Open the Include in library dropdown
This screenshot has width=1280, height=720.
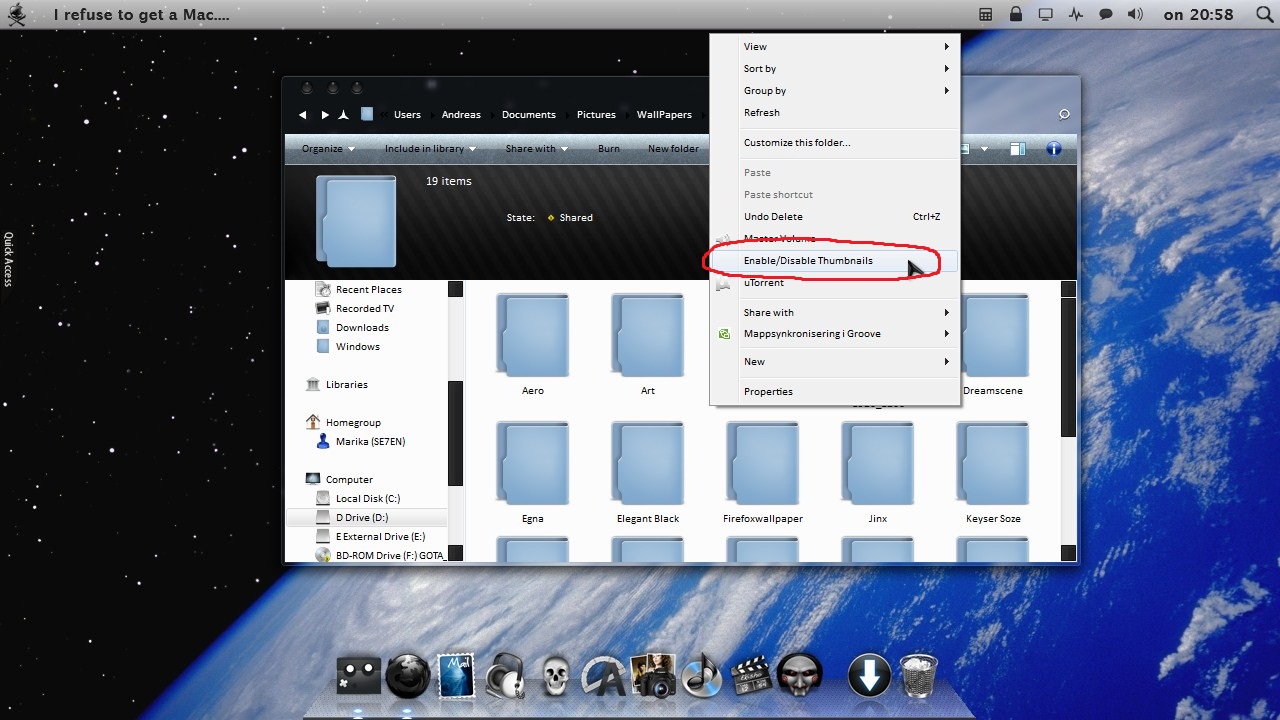(x=430, y=149)
